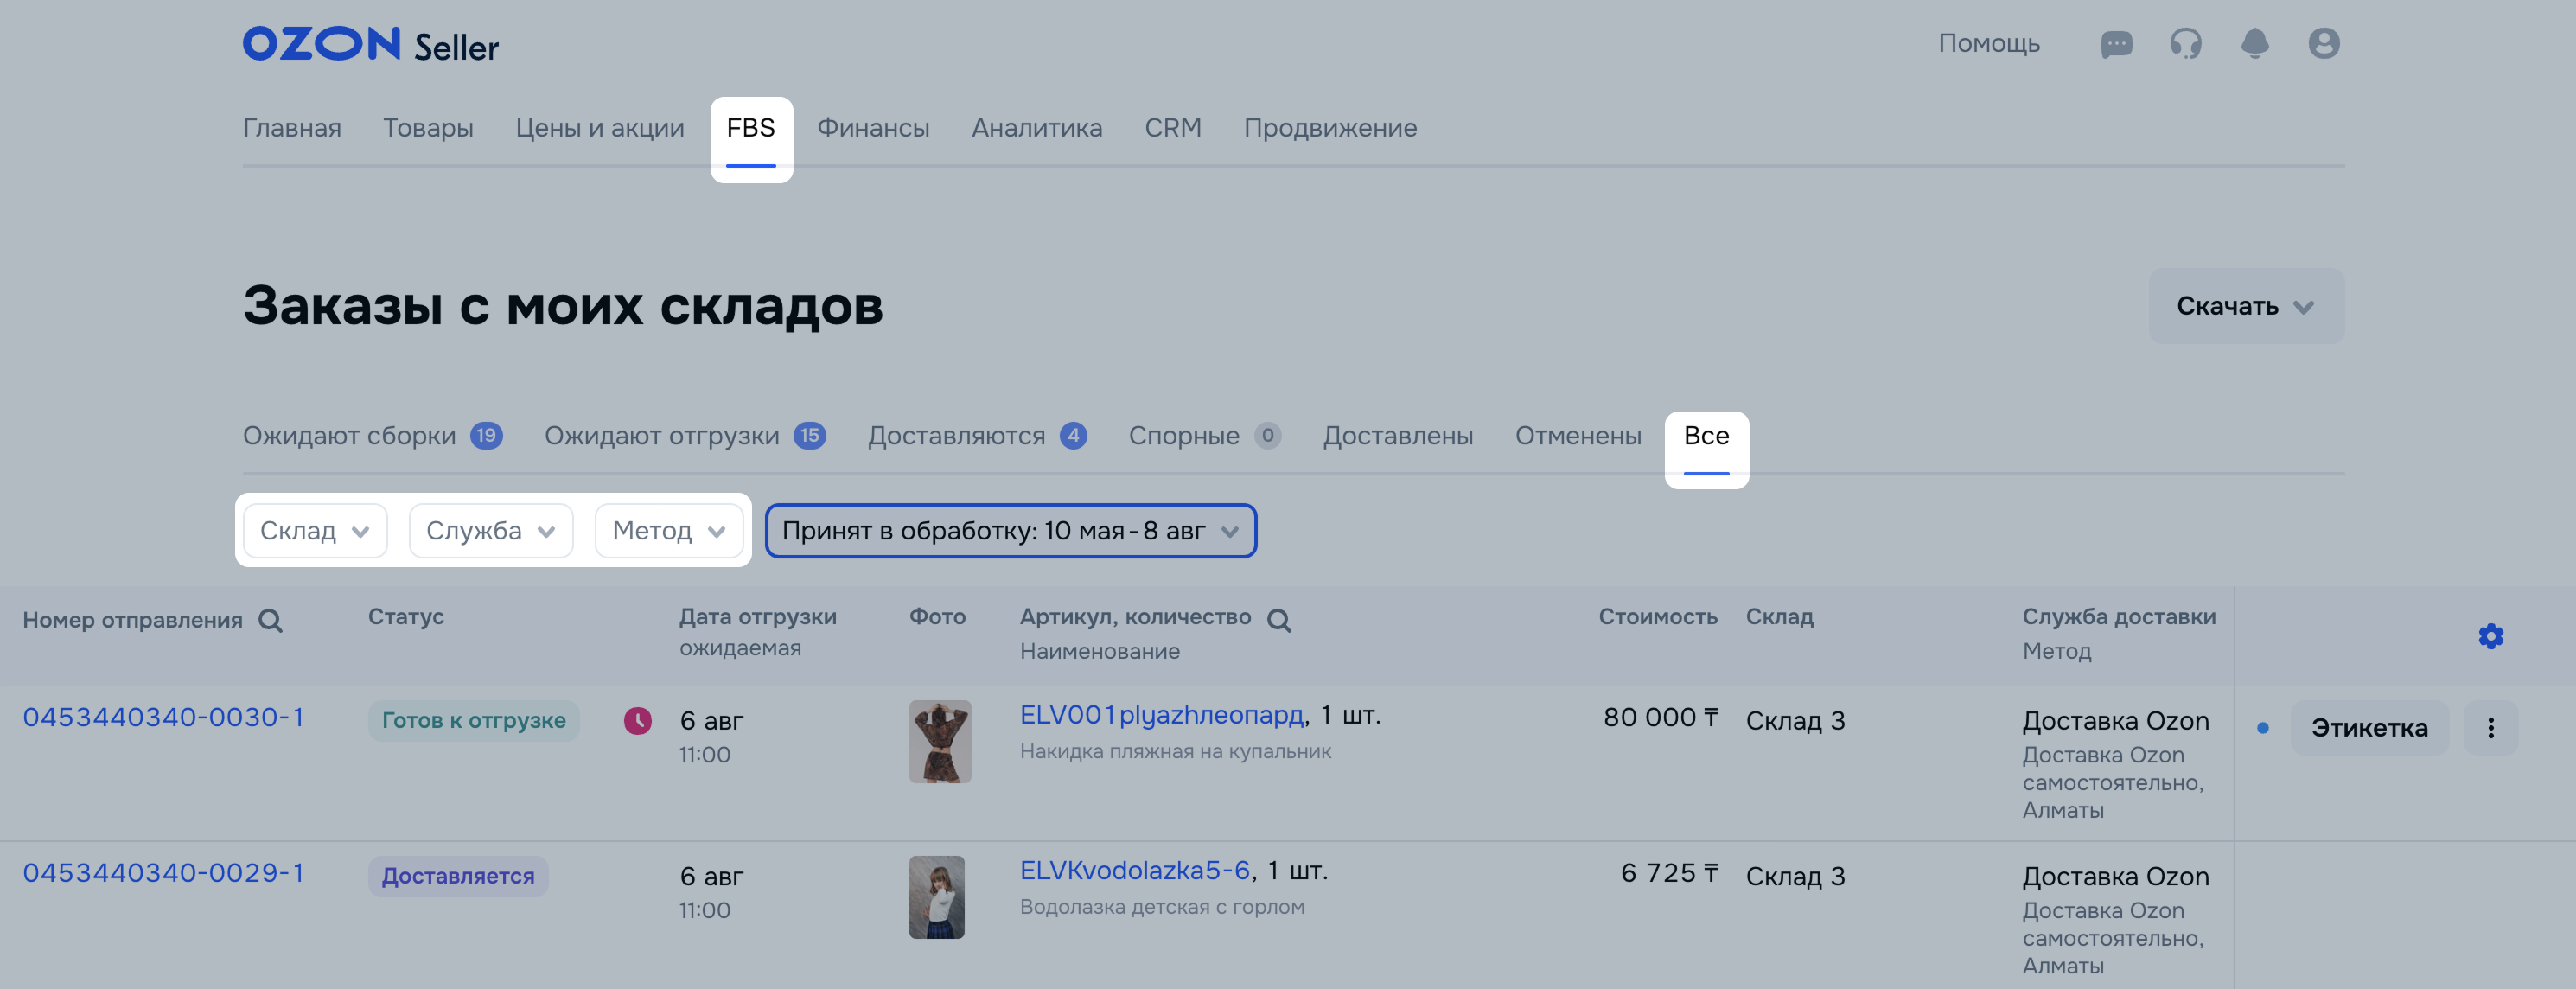2576x989 pixels.
Task: Click the Стоимость column header
Action: pyautogui.click(x=1657, y=617)
